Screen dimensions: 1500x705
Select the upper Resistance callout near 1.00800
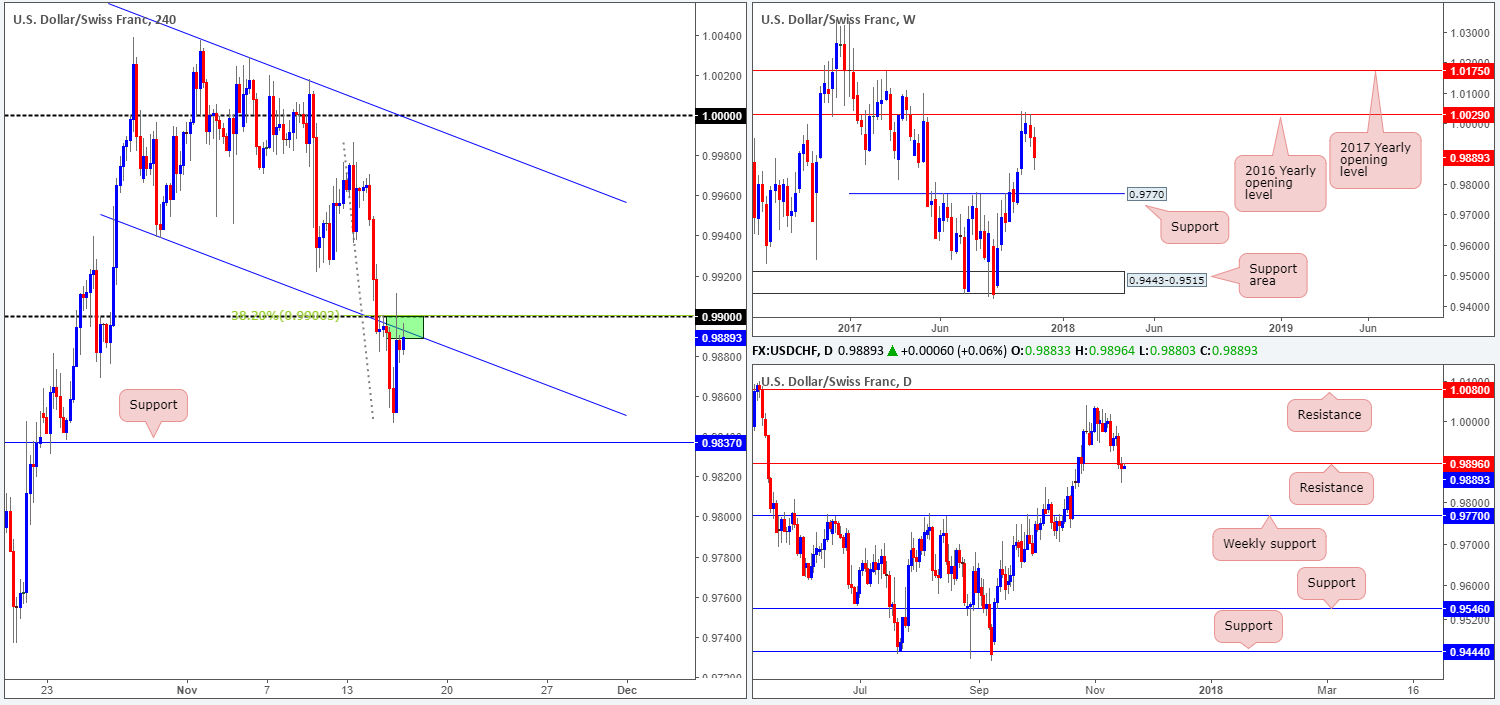tap(1331, 414)
